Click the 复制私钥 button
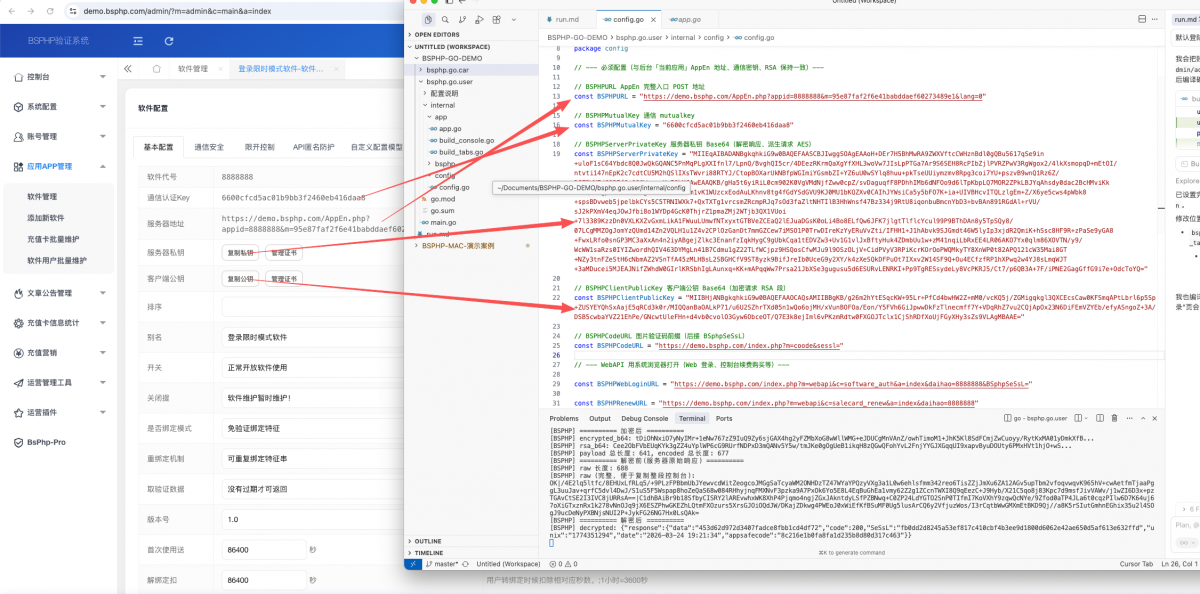Viewport: 1200px width, 594px height. tap(239, 252)
